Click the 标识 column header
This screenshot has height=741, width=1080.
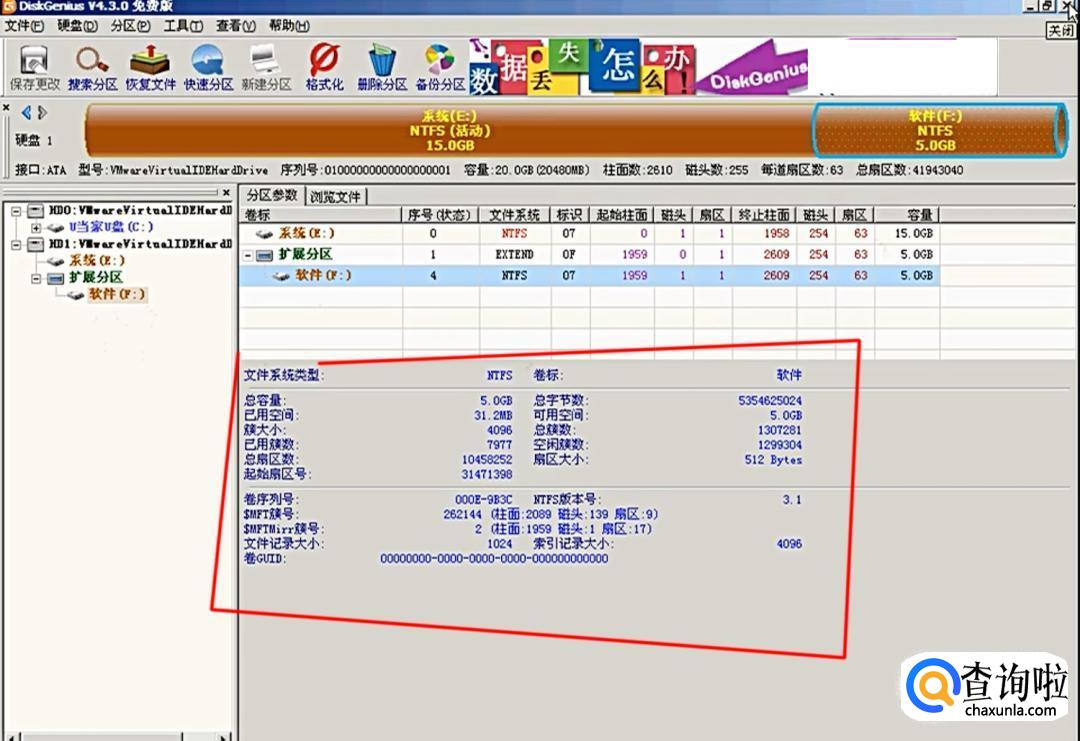click(570, 215)
